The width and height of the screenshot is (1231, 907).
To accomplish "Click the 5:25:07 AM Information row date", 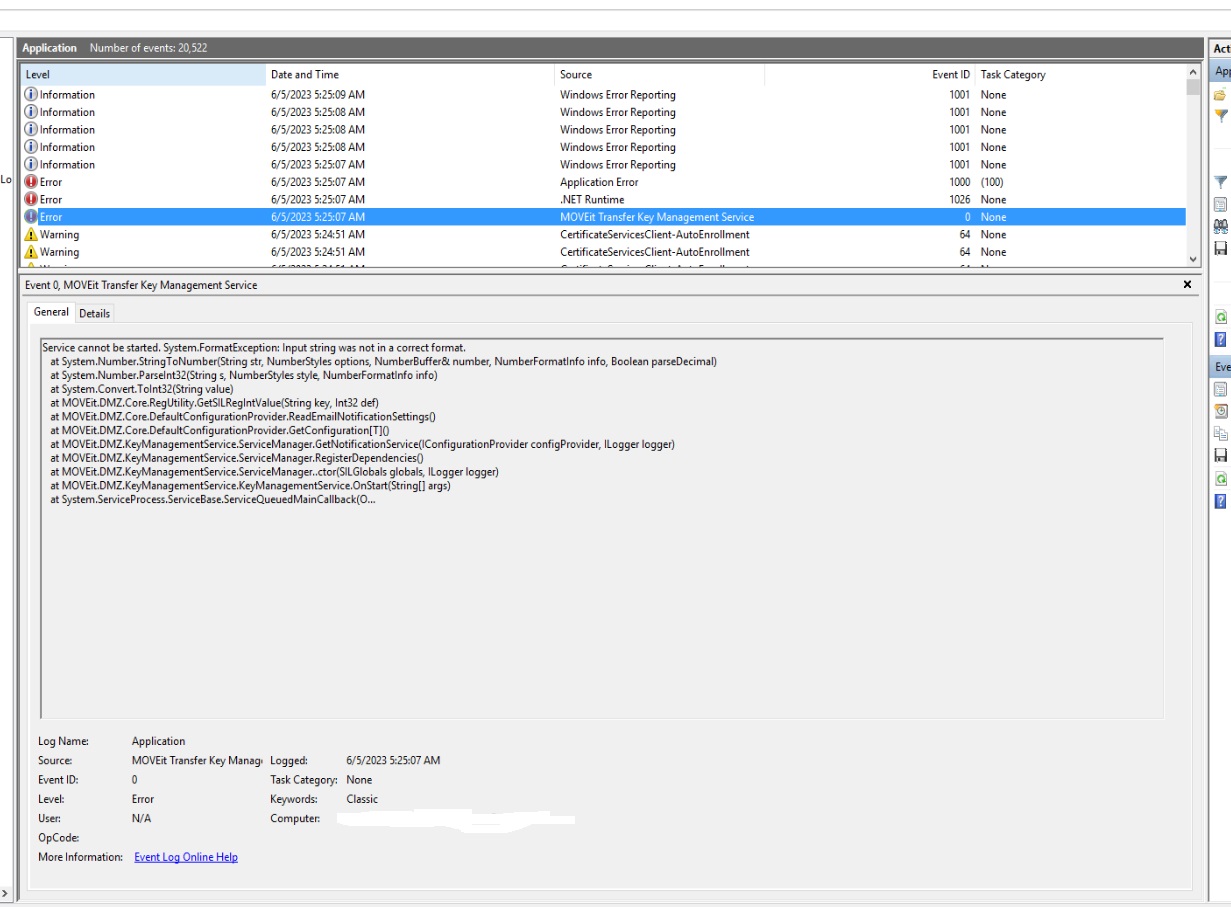I will point(318,165).
